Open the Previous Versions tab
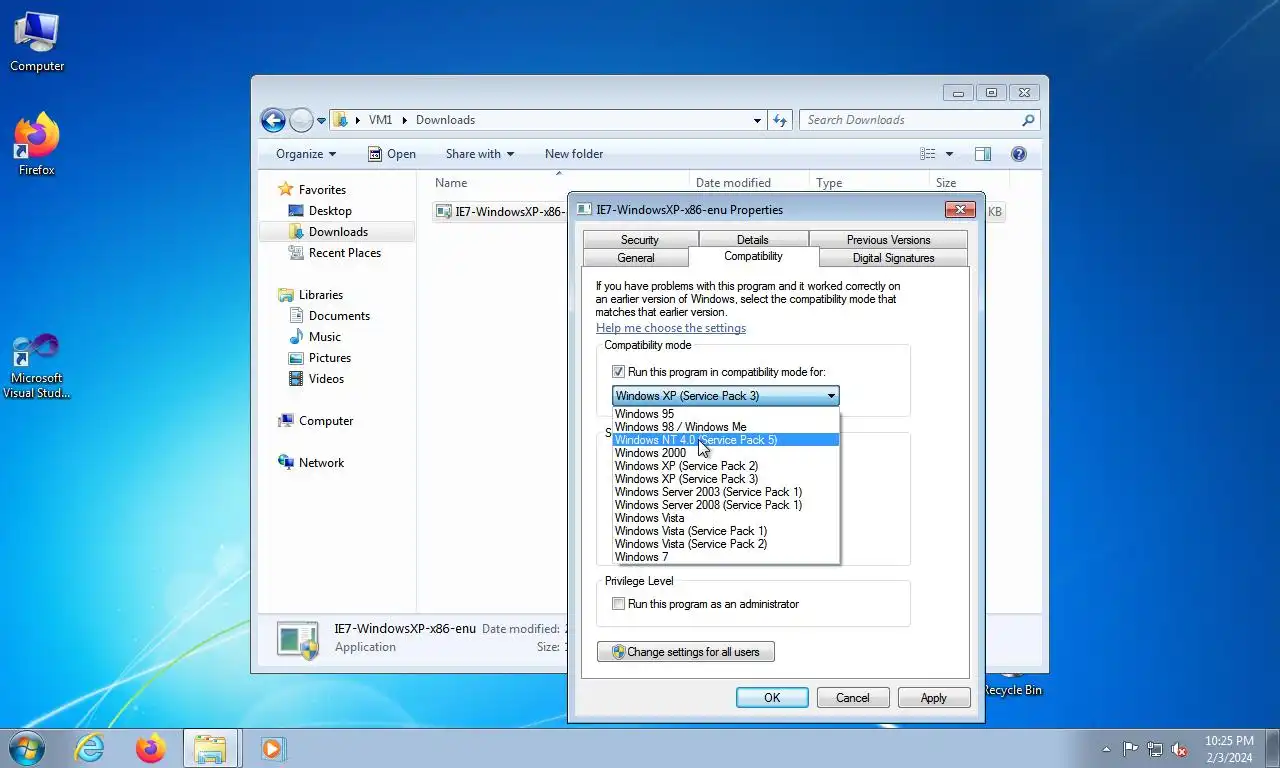This screenshot has width=1280, height=768. pyautogui.click(x=888, y=240)
